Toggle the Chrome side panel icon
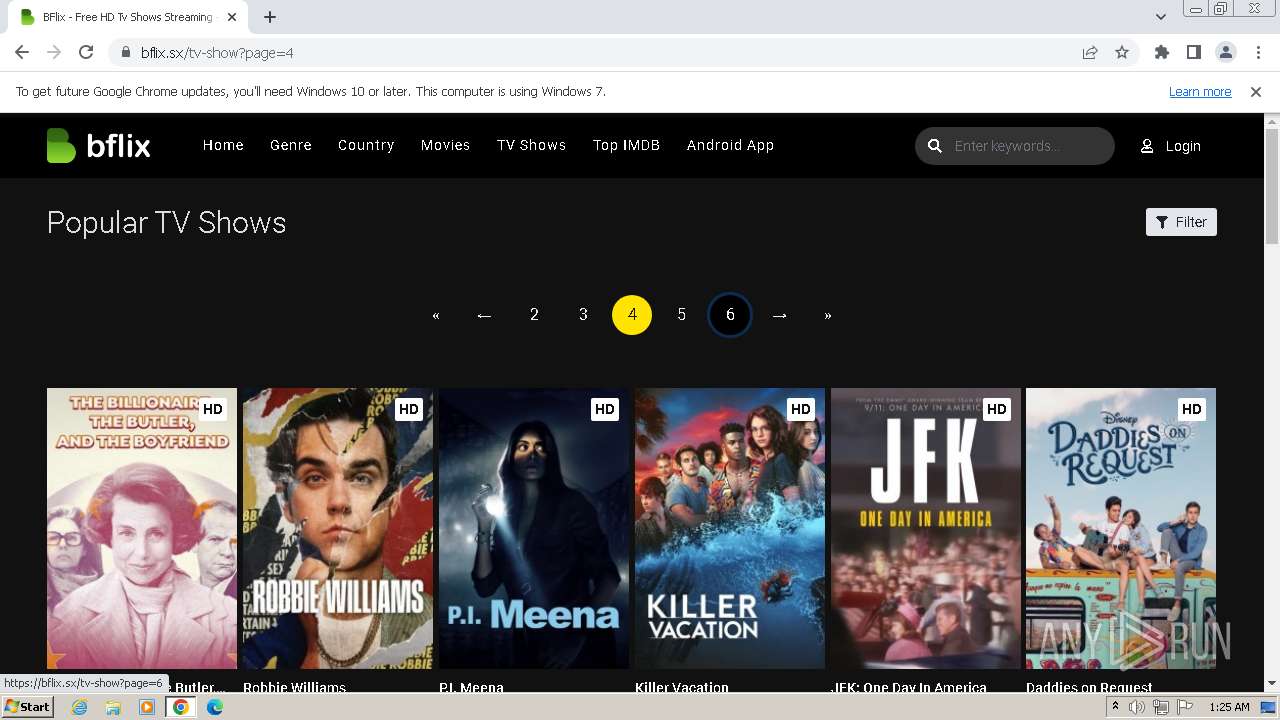 pyautogui.click(x=1194, y=53)
